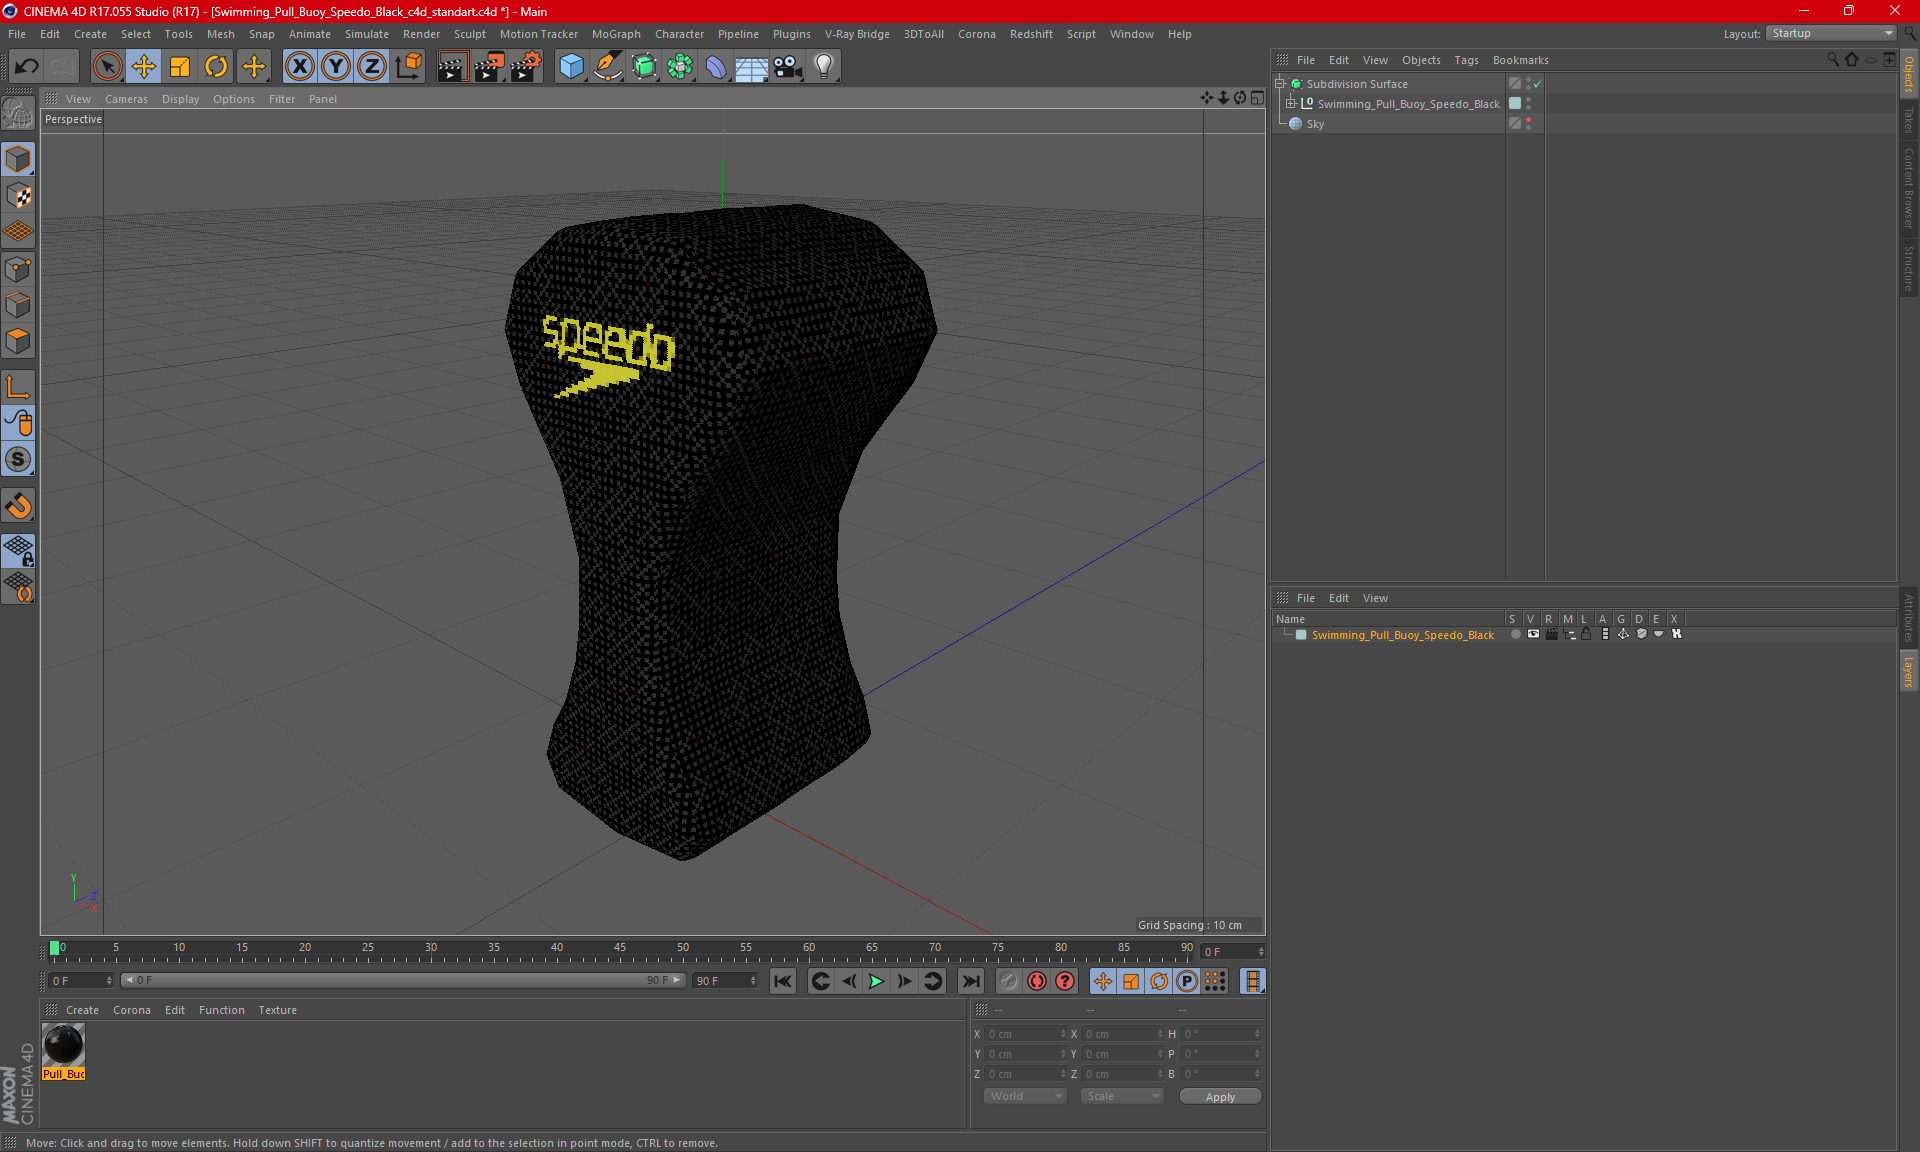This screenshot has width=1920, height=1152.
Task: Open Edit Render Settings icon
Action: click(x=526, y=67)
